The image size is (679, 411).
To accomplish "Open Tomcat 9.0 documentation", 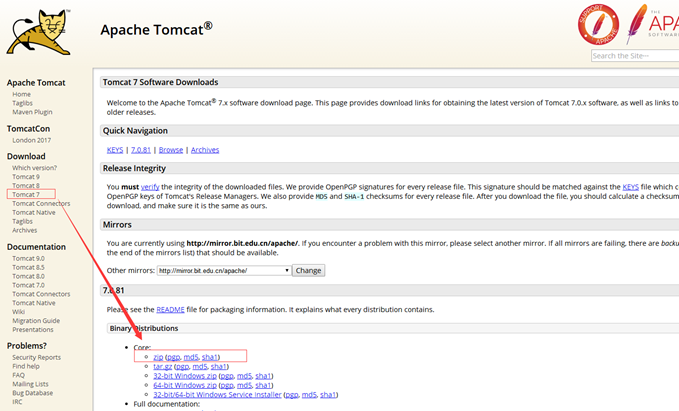I will 28,259.
